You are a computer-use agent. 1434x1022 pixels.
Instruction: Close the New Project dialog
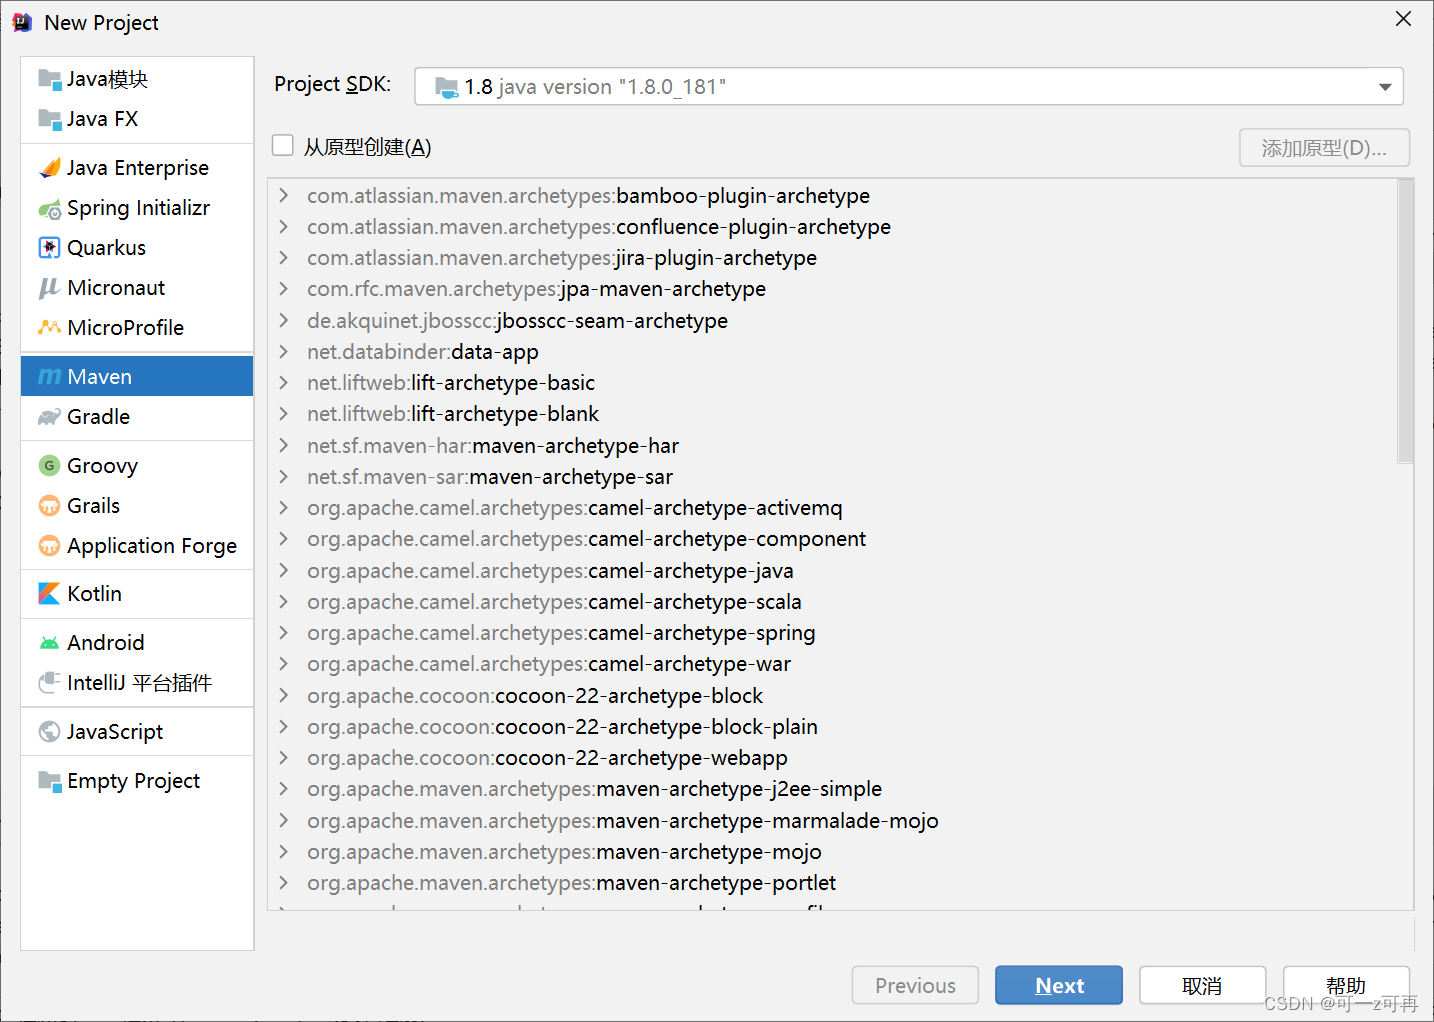tap(1403, 19)
